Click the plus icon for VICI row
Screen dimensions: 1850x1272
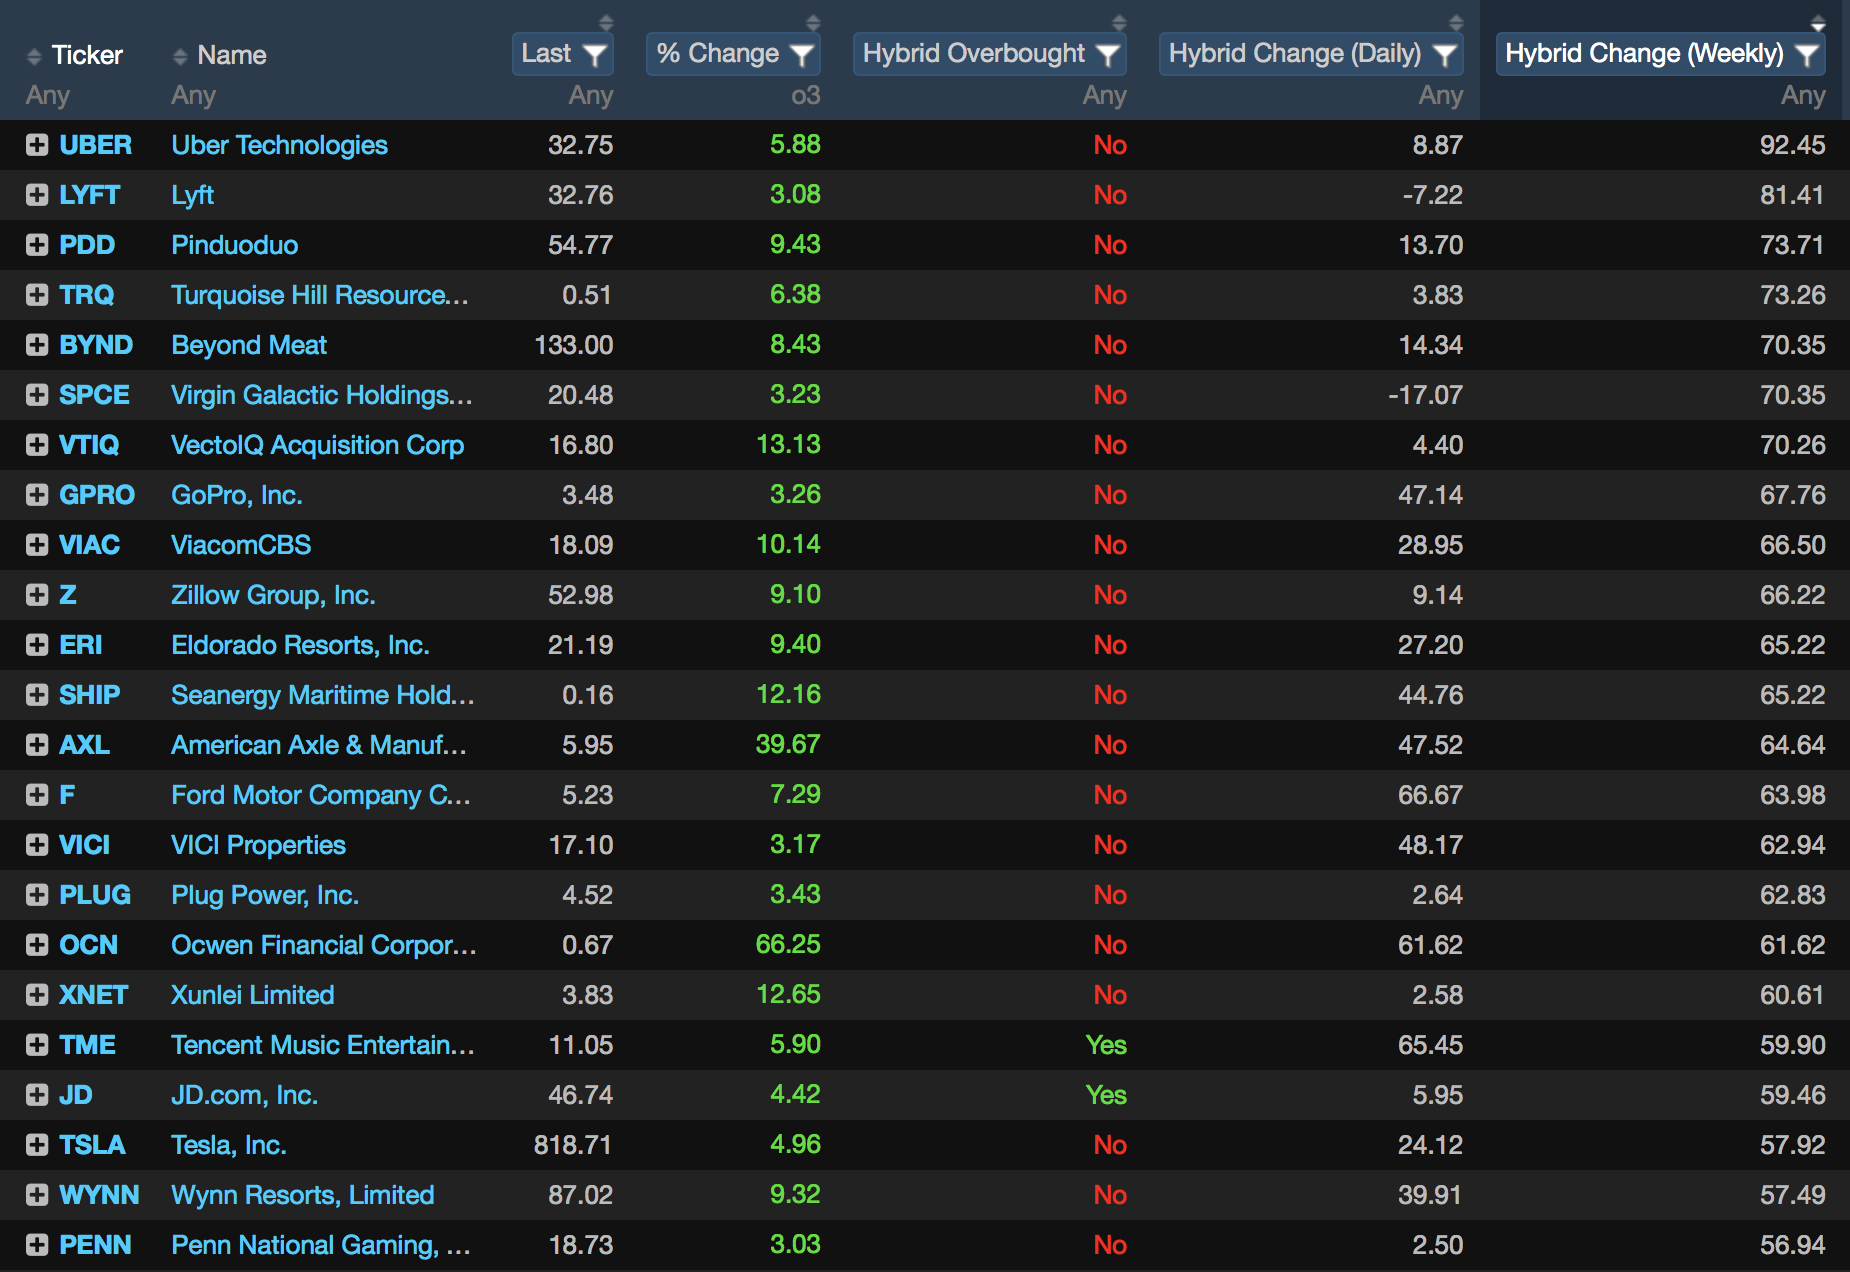(x=37, y=845)
